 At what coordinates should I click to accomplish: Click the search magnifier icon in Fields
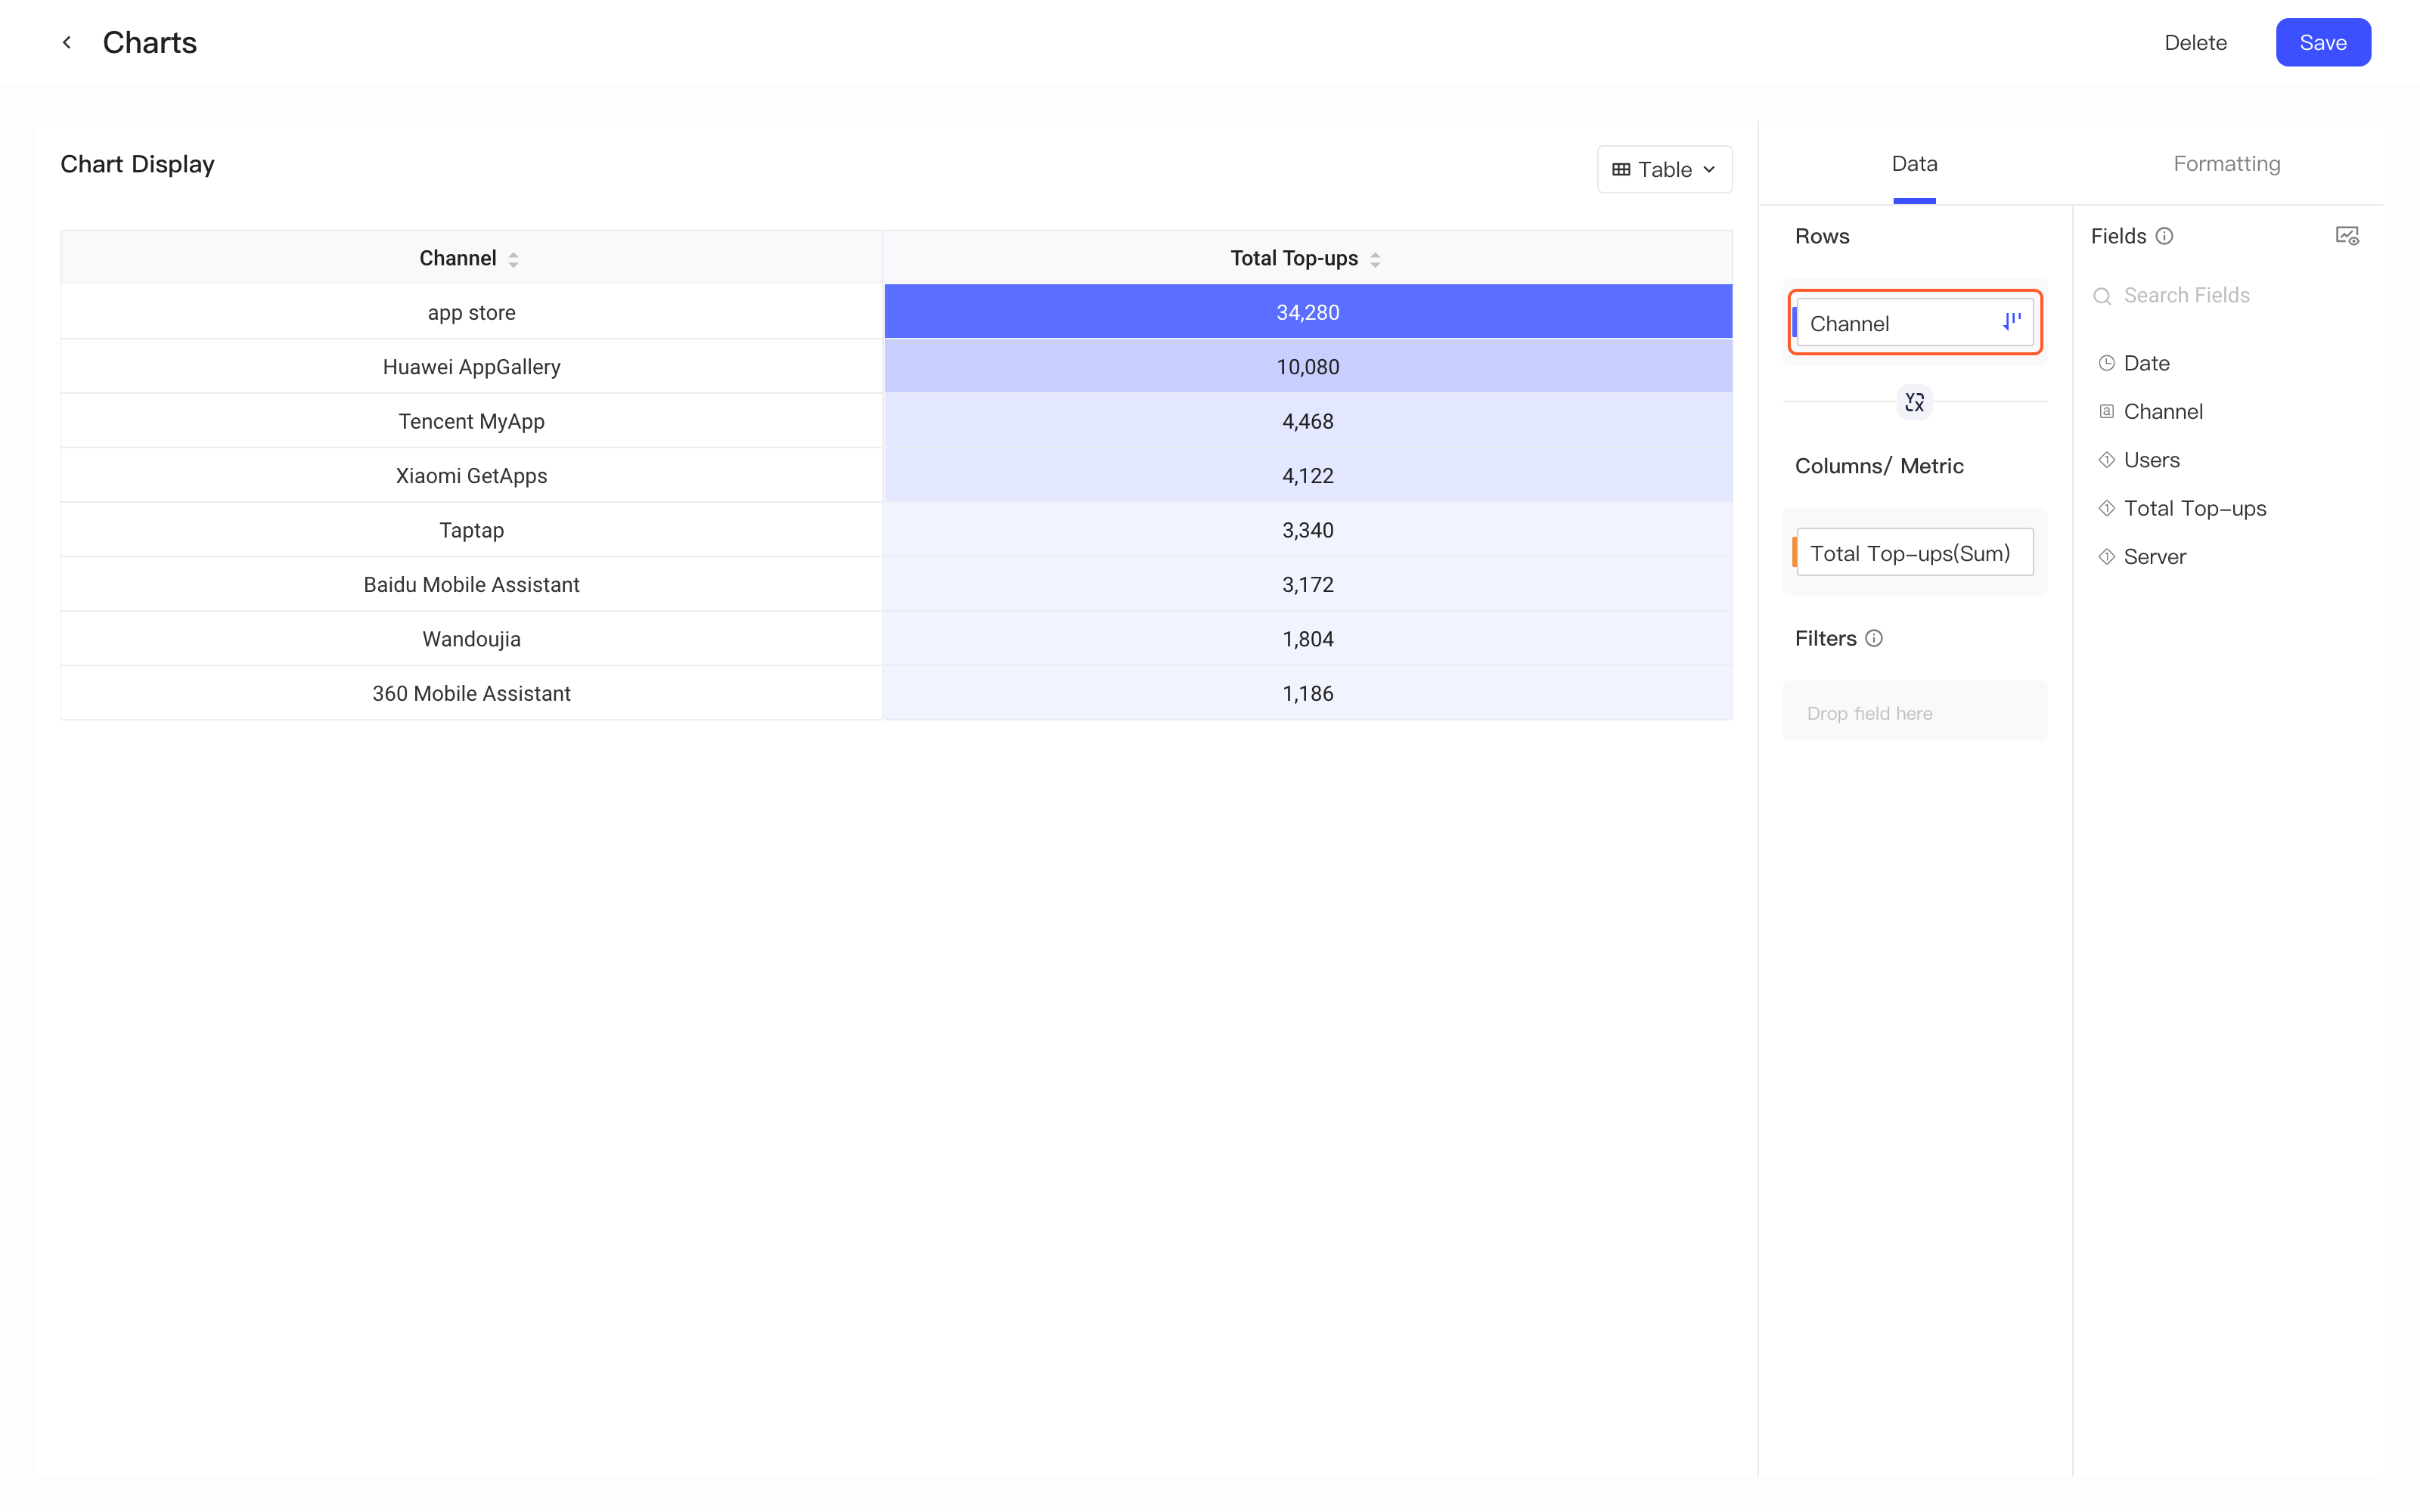[x=2102, y=296]
